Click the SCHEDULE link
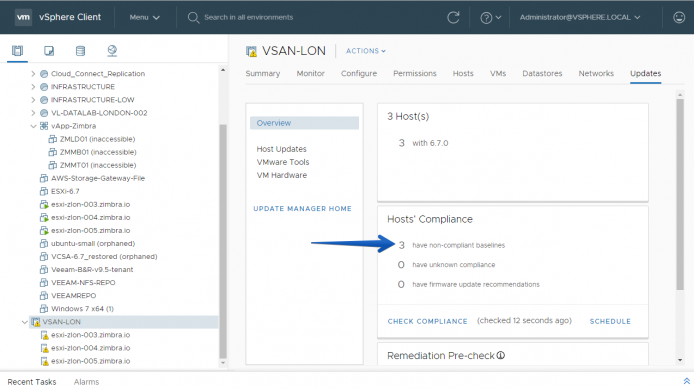Viewport: 694px width, 389px height. 610,321
